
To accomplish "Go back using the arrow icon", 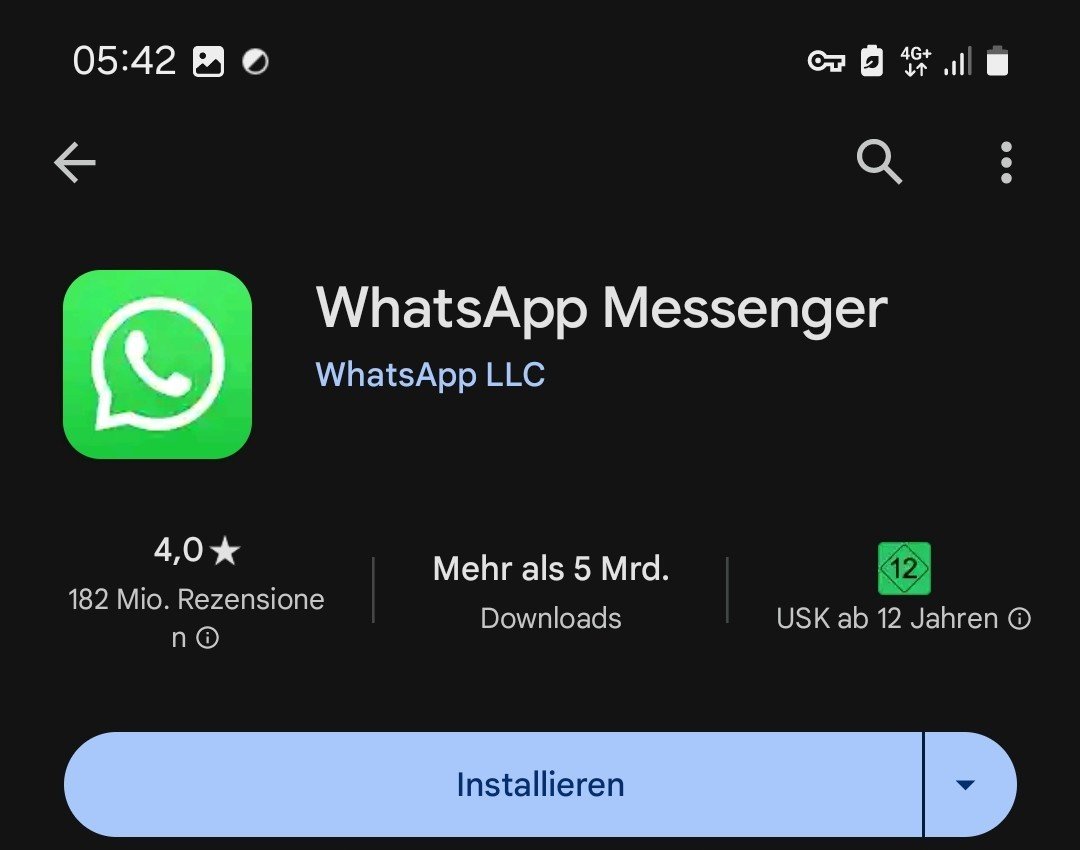I will [75, 163].
